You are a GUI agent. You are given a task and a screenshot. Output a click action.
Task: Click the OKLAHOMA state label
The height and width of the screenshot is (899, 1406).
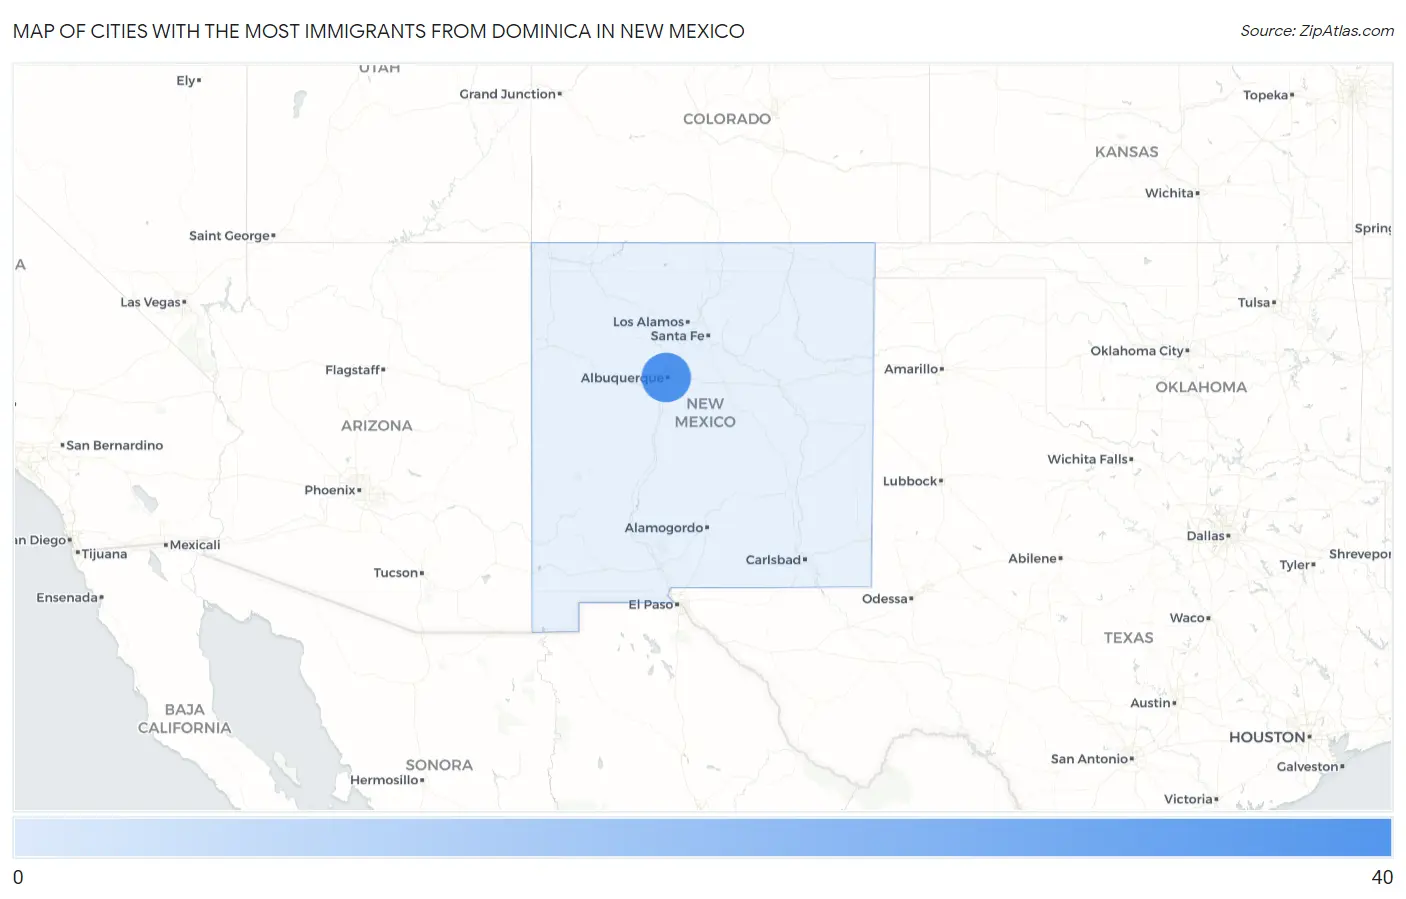tap(1202, 387)
